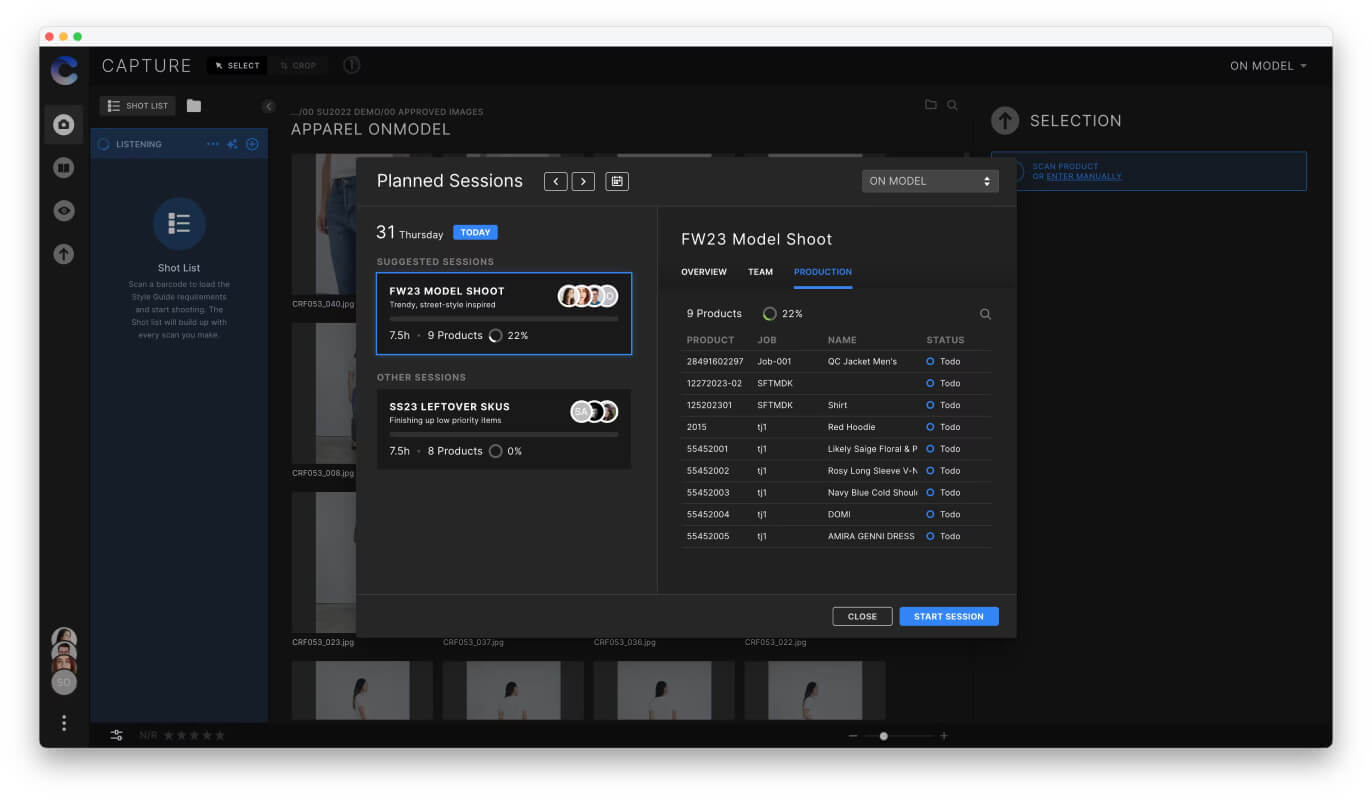The image size is (1372, 800).
Task: Go to previous day in Planned Sessions
Action: click(556, 181)
